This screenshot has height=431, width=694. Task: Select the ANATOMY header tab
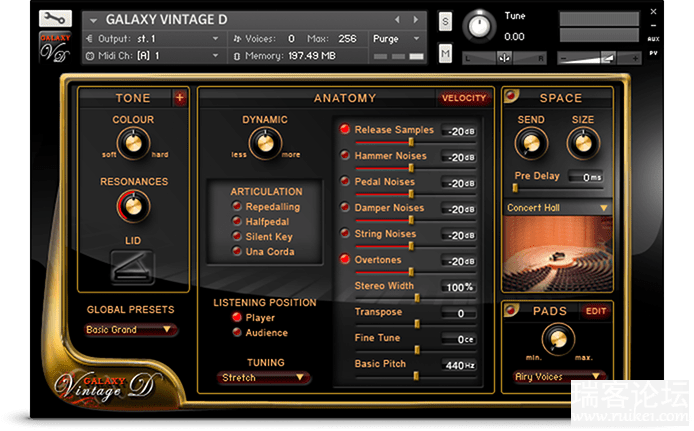pos(345,98)
